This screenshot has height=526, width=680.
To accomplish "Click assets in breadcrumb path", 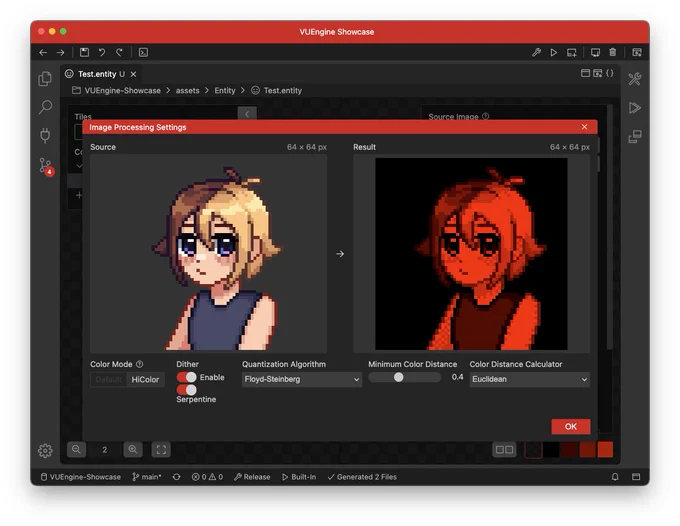I will tap(187, 91).
